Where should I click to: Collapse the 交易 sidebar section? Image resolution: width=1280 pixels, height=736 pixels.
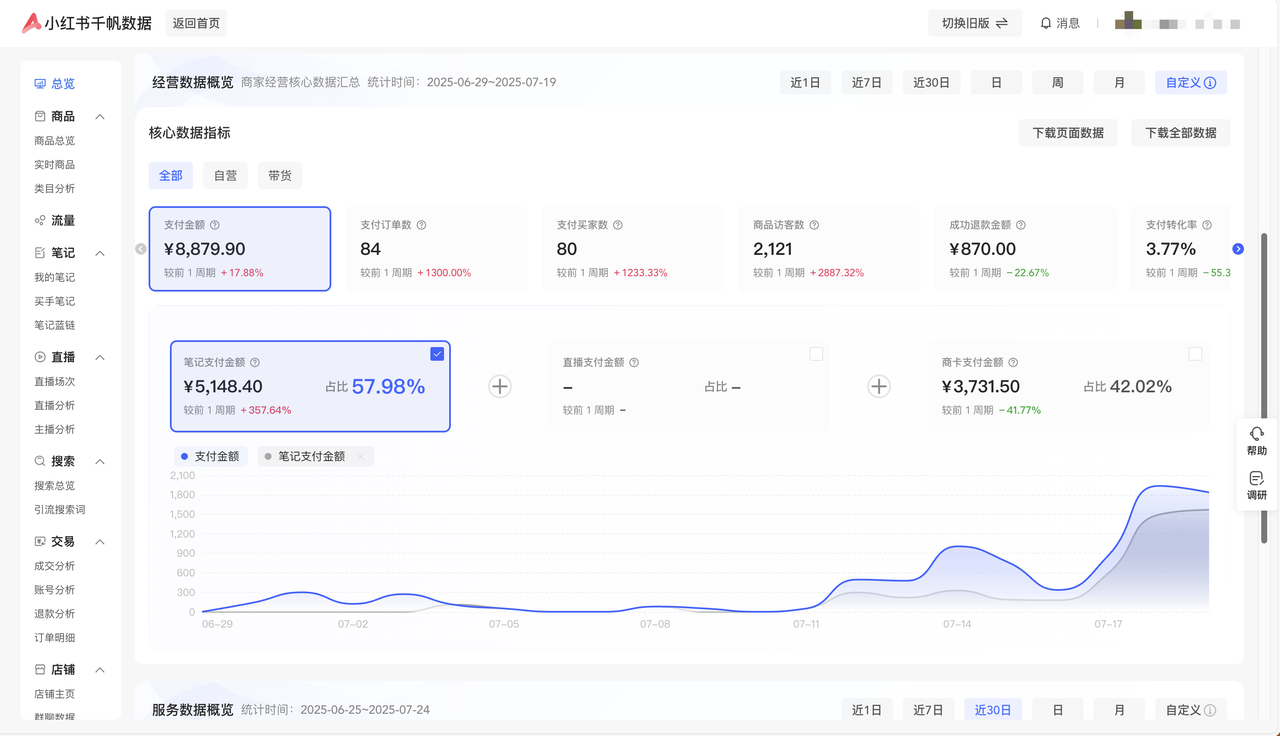100,541
